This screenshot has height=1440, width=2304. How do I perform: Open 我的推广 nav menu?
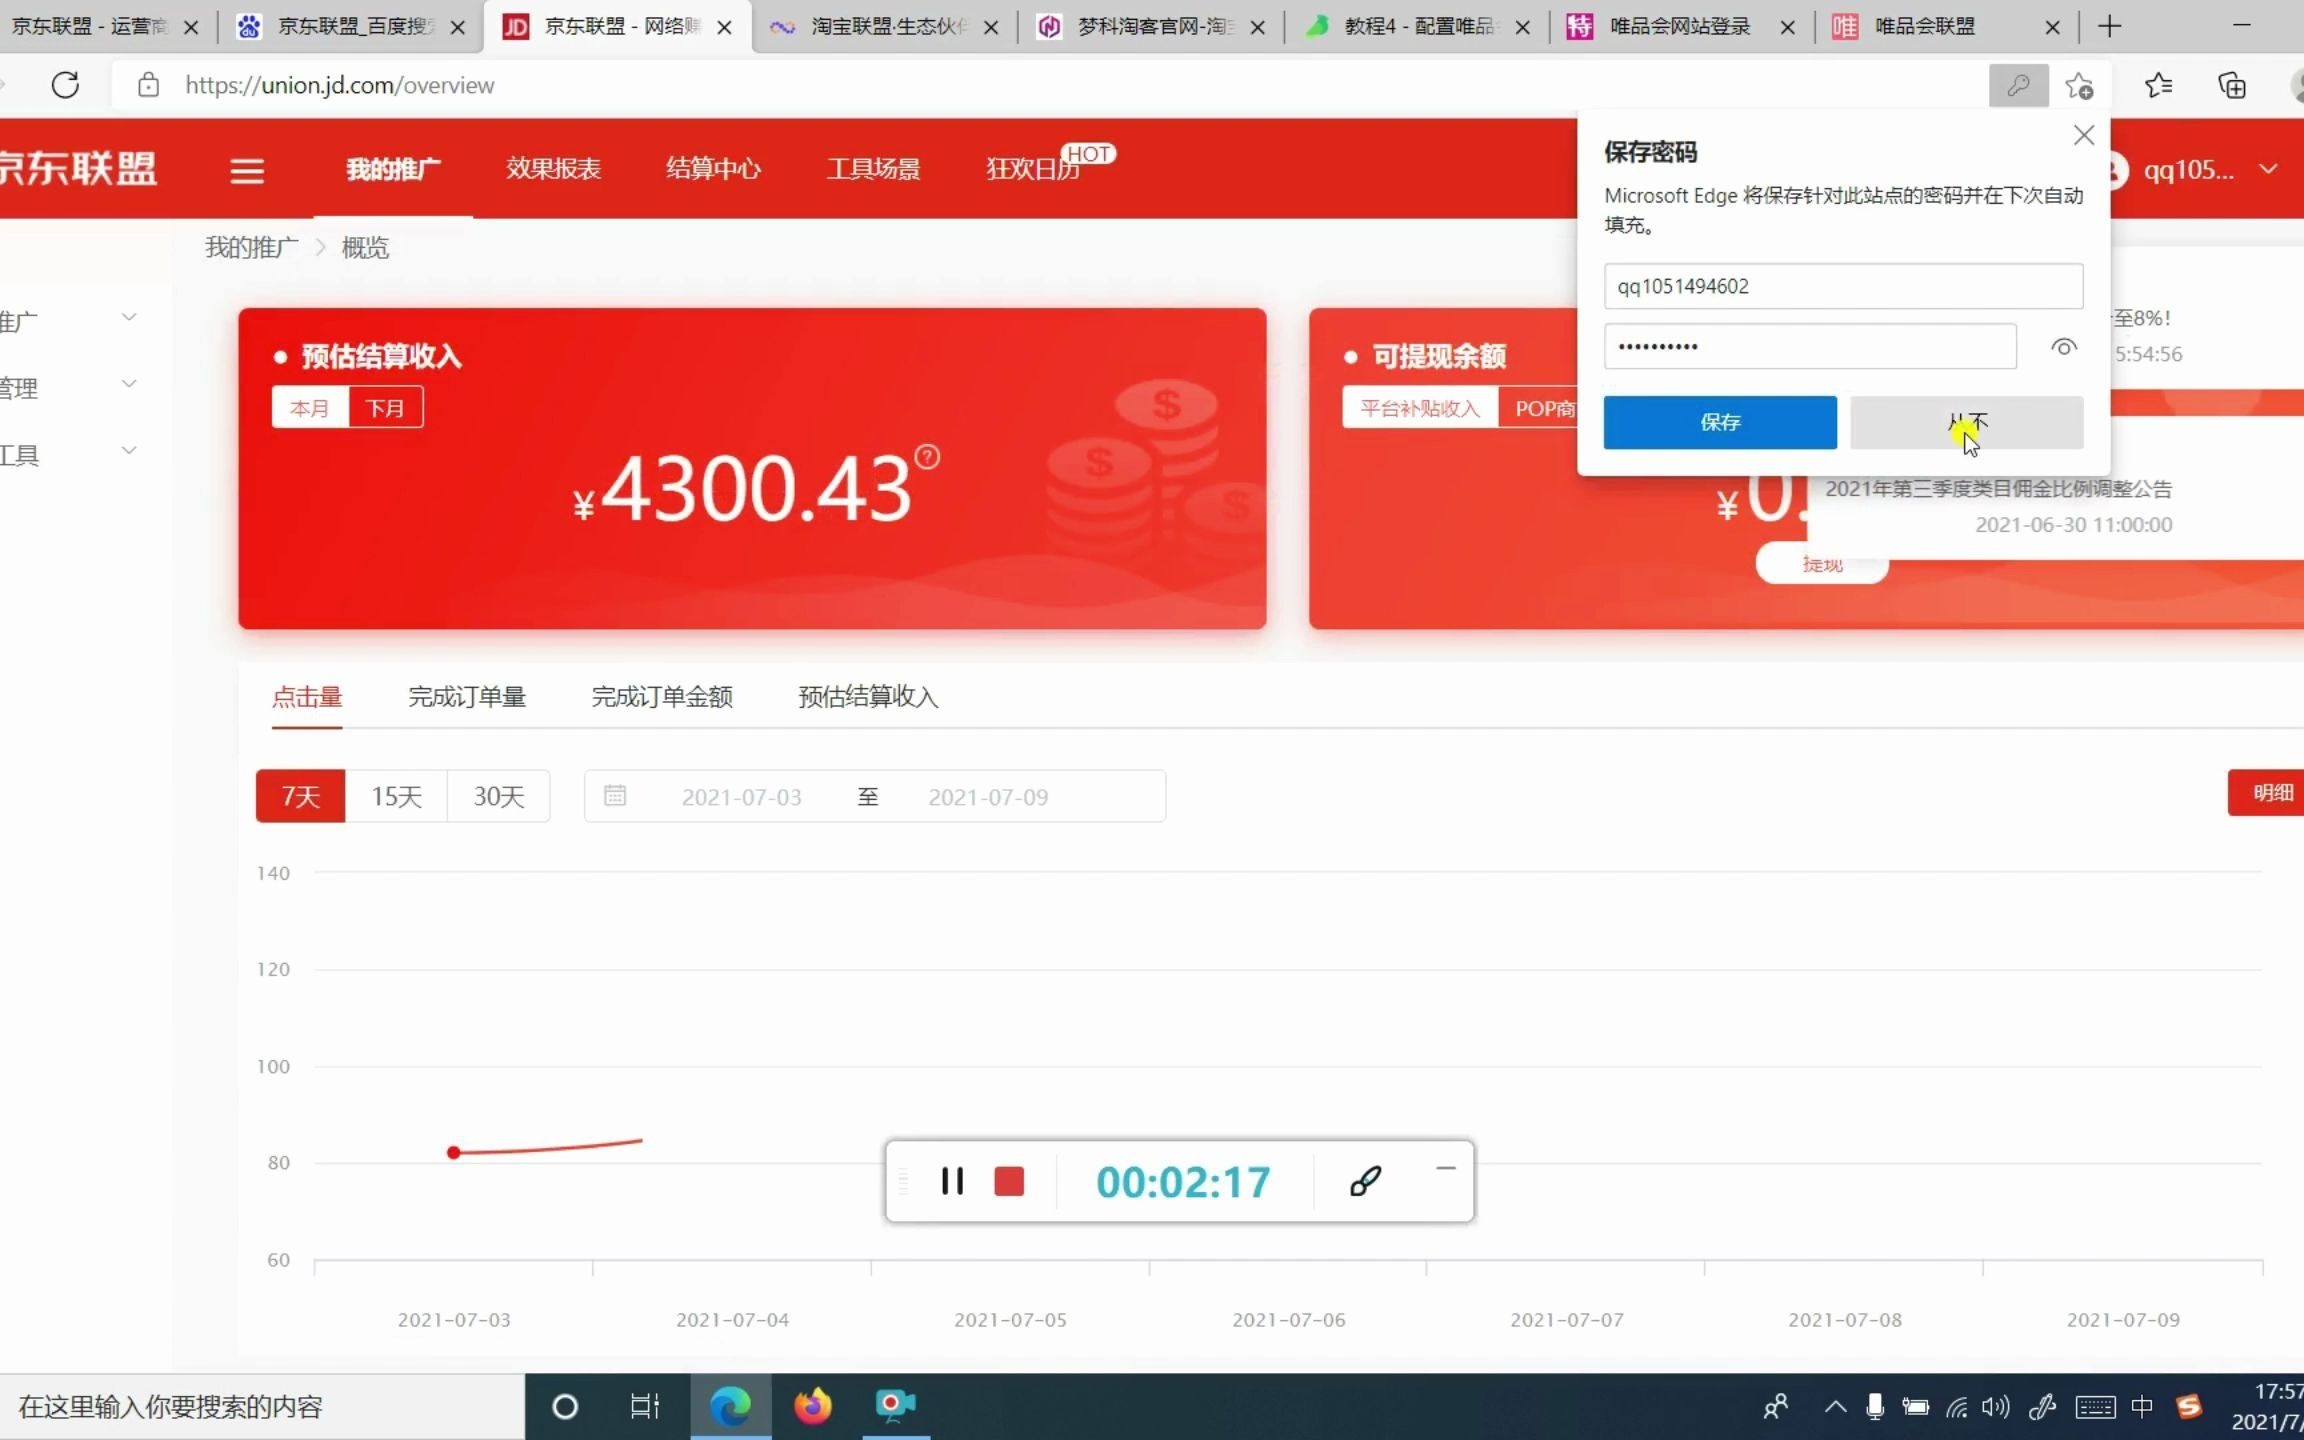(x=393, y=169)
